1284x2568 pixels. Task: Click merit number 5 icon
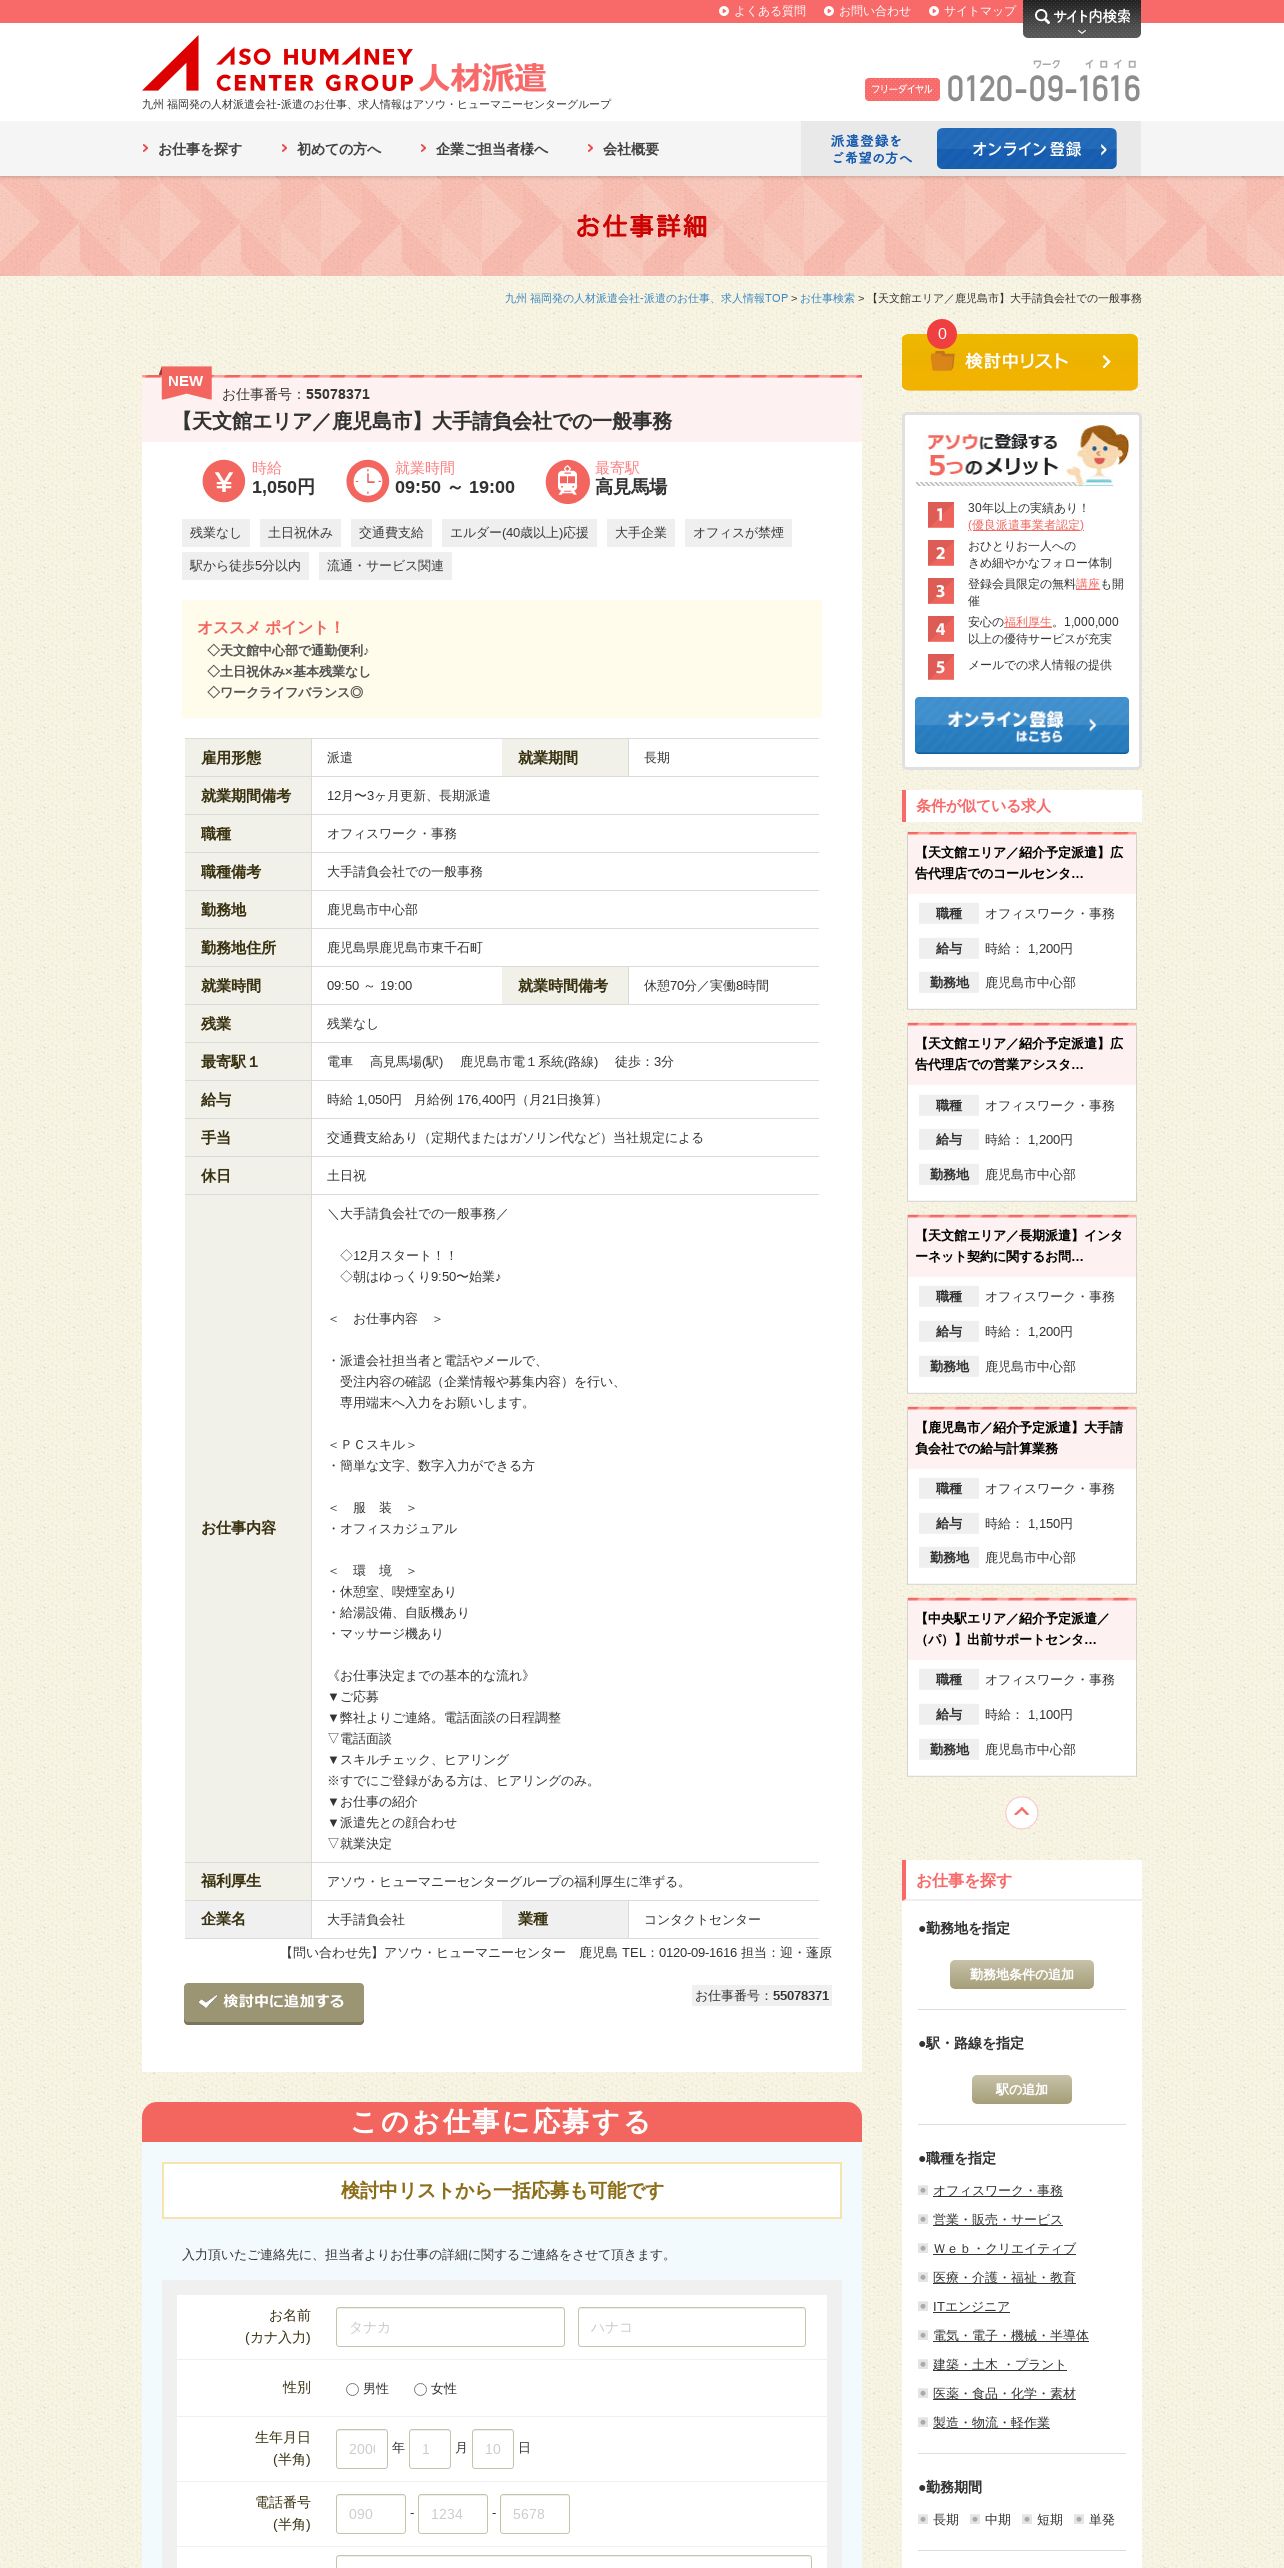point(940,667)
